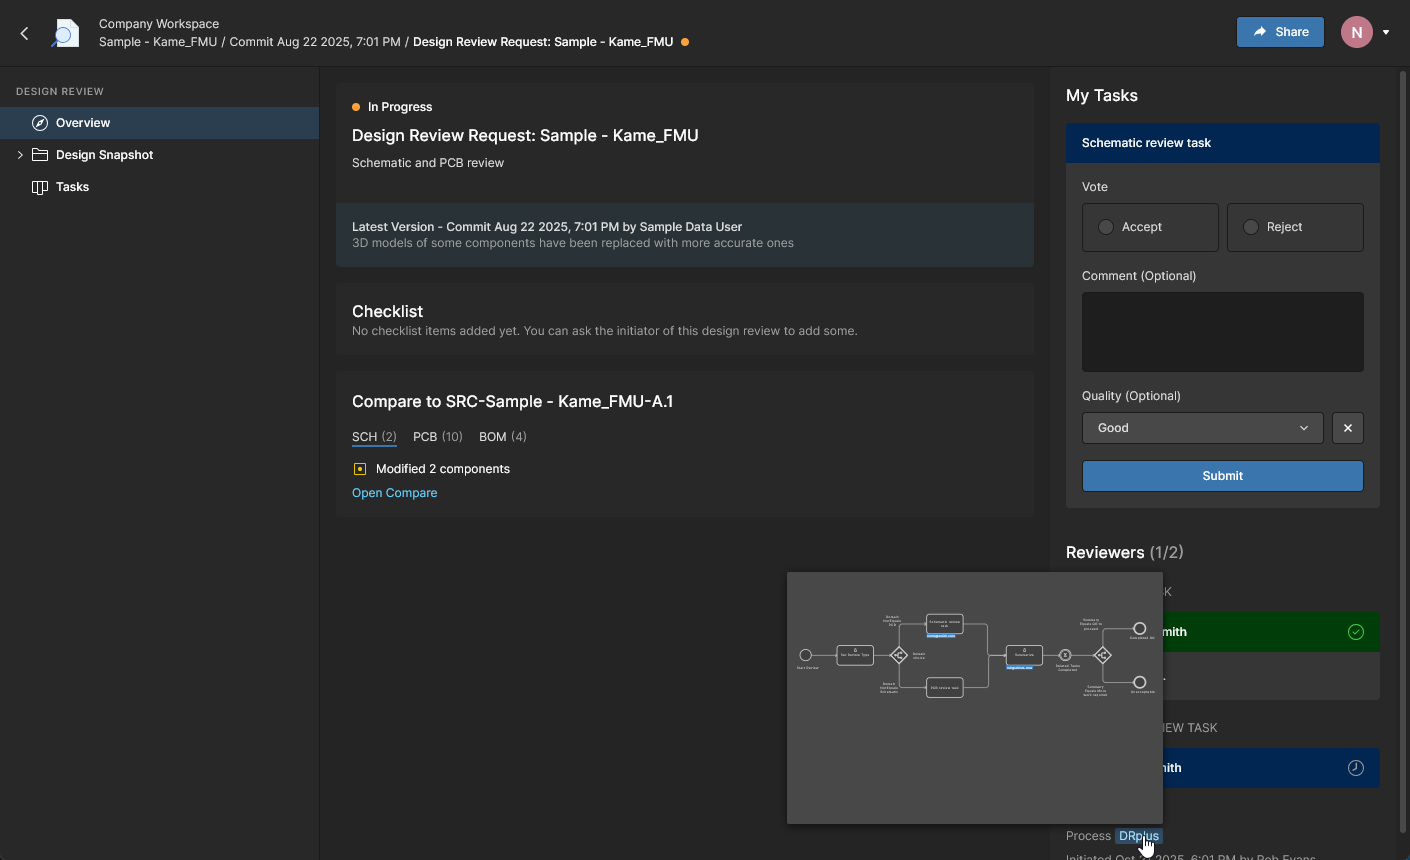Viewport: 1410px width, 860px height.
Task: Open the user account dropdown arrow
Action: pyautogui.click(x=1386, y=32)
